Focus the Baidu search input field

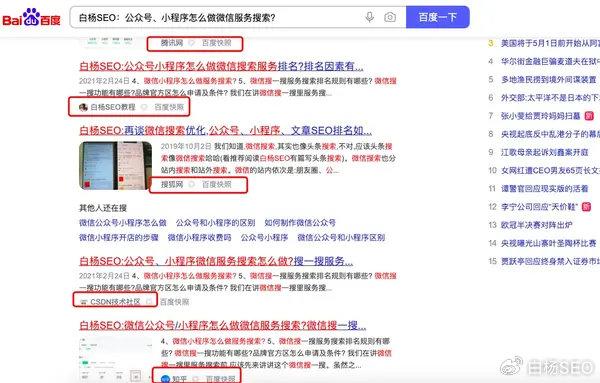(238, 17)
